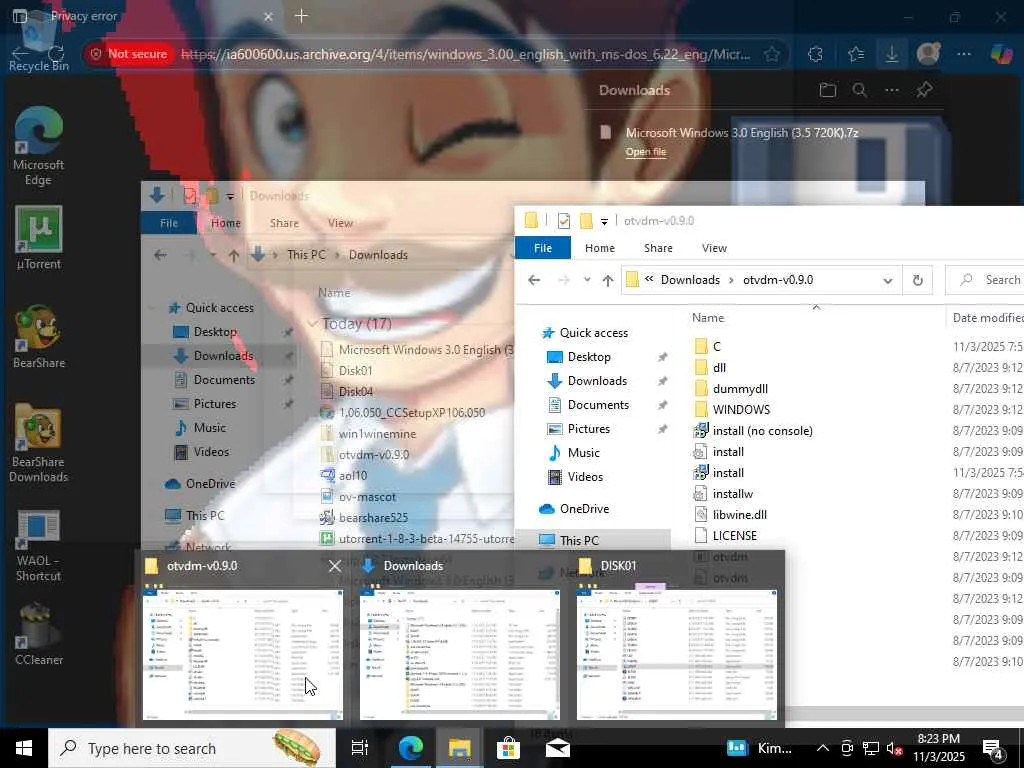Open BearShare Downloads desktop folder
This screenshot has width=1024, height=768.
[x=38, y=444]
